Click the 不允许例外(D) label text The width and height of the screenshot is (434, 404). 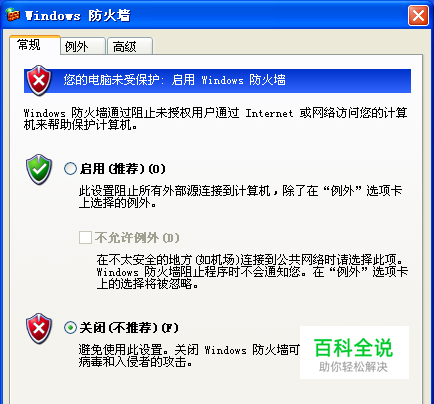point(137,238)
